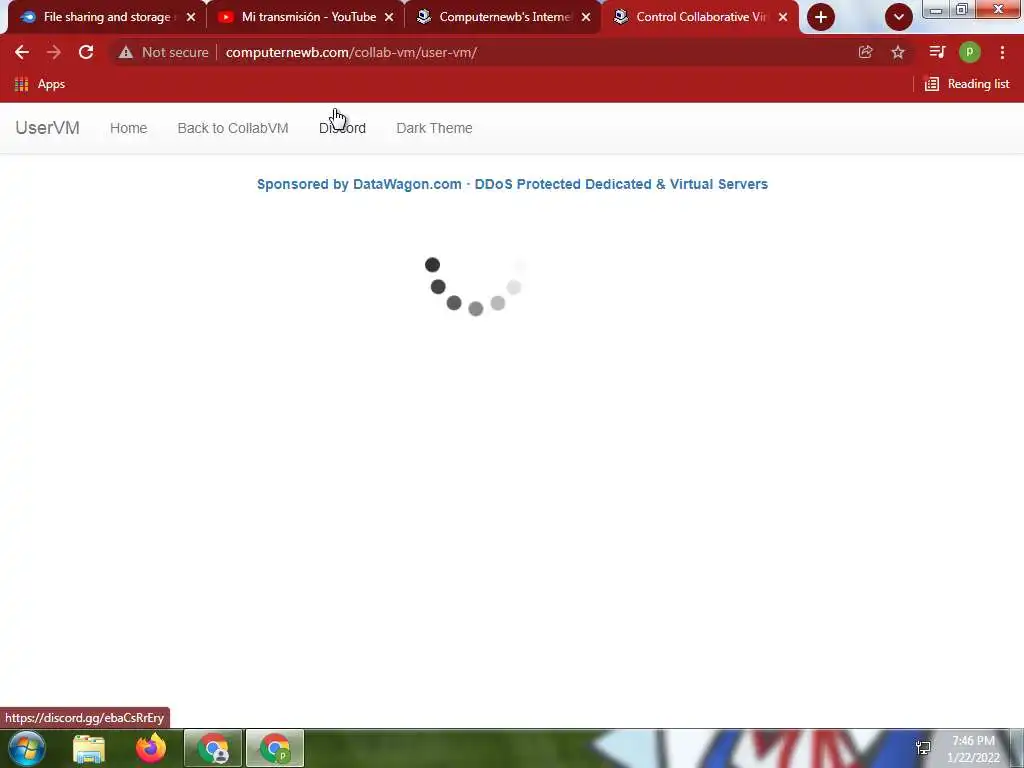Open the media control icon
1024x768 pixels.
937,52
